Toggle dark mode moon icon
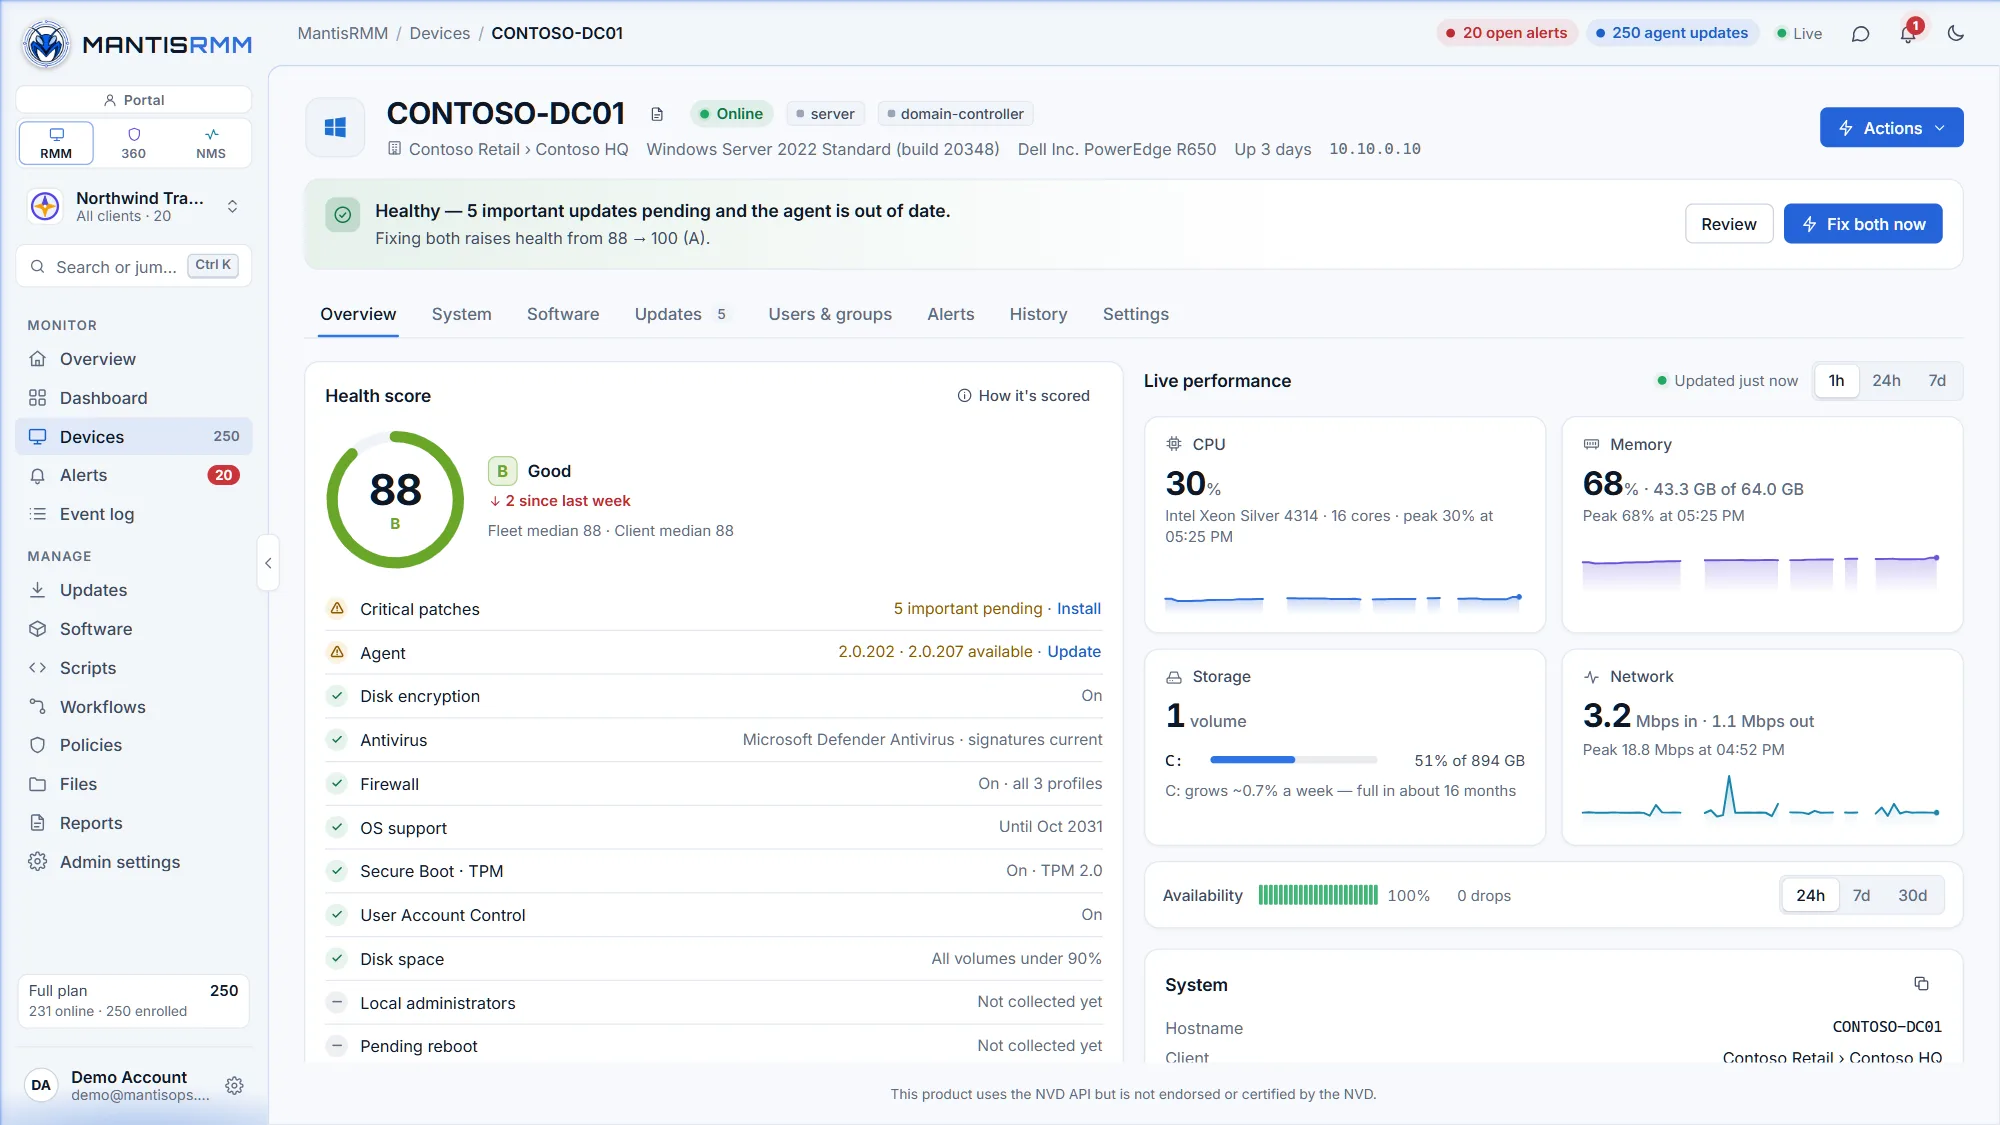Viewport: 2000px width, 1125px height. (1956, 34)
